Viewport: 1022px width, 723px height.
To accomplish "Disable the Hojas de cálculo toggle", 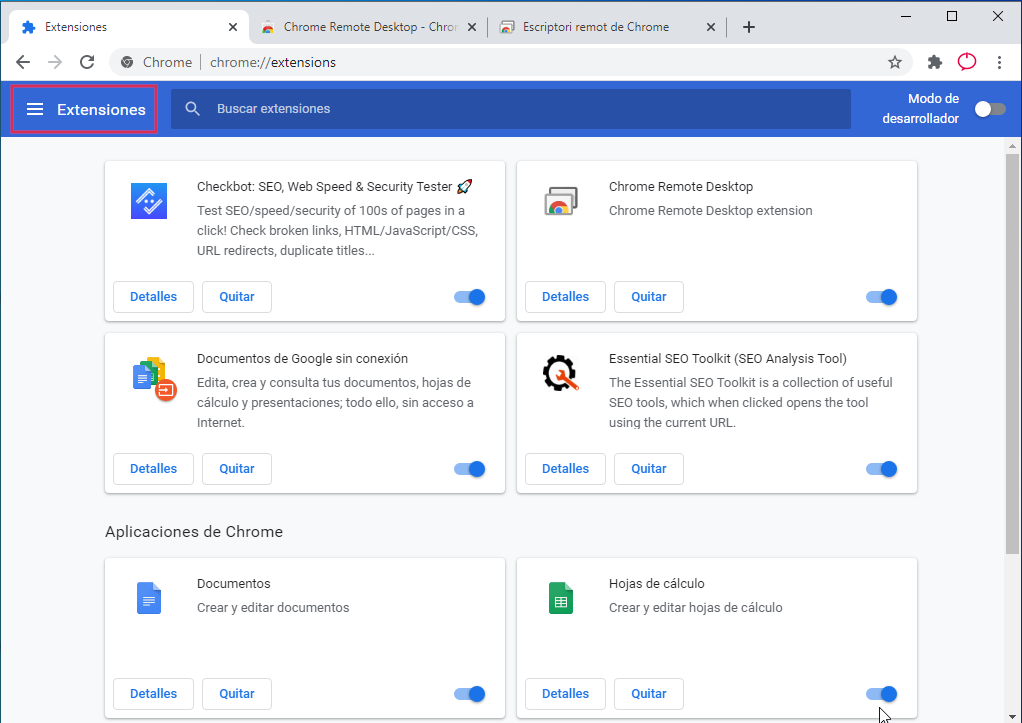I will (x=882, y=694).
